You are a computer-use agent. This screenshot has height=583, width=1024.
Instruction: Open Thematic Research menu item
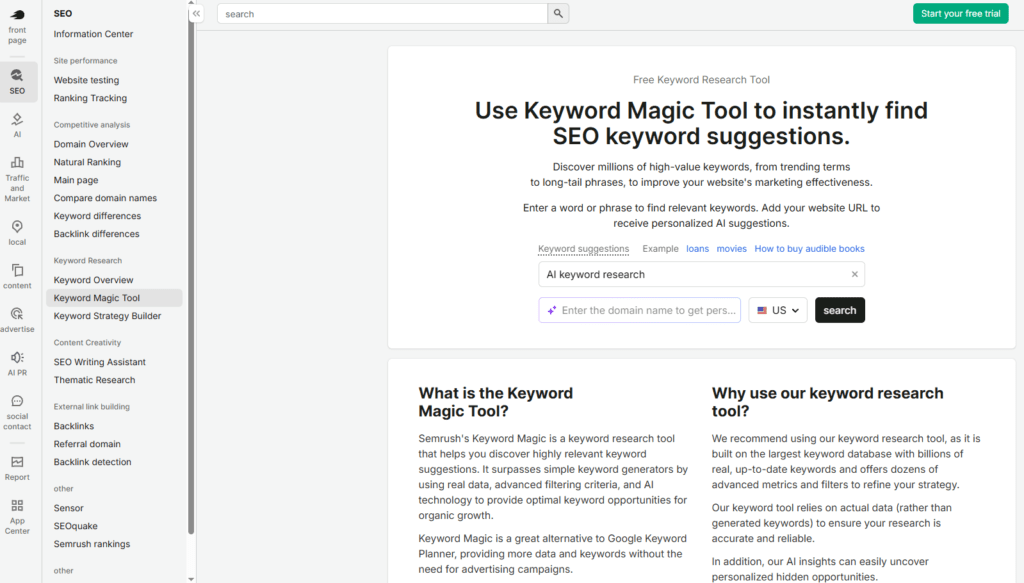point(94,380)
